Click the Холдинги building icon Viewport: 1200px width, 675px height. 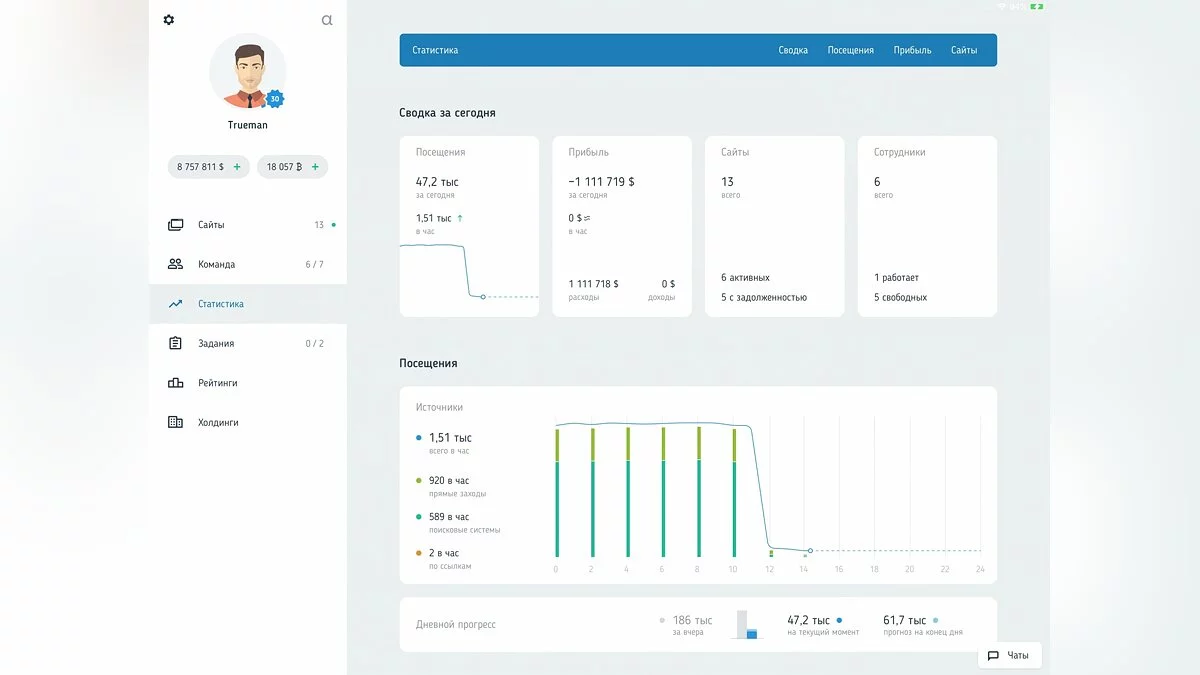click(176, 422)
